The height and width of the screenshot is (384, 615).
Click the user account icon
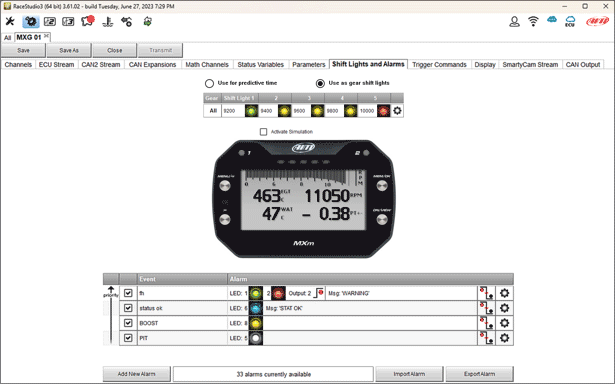click(x=514, y=21)
